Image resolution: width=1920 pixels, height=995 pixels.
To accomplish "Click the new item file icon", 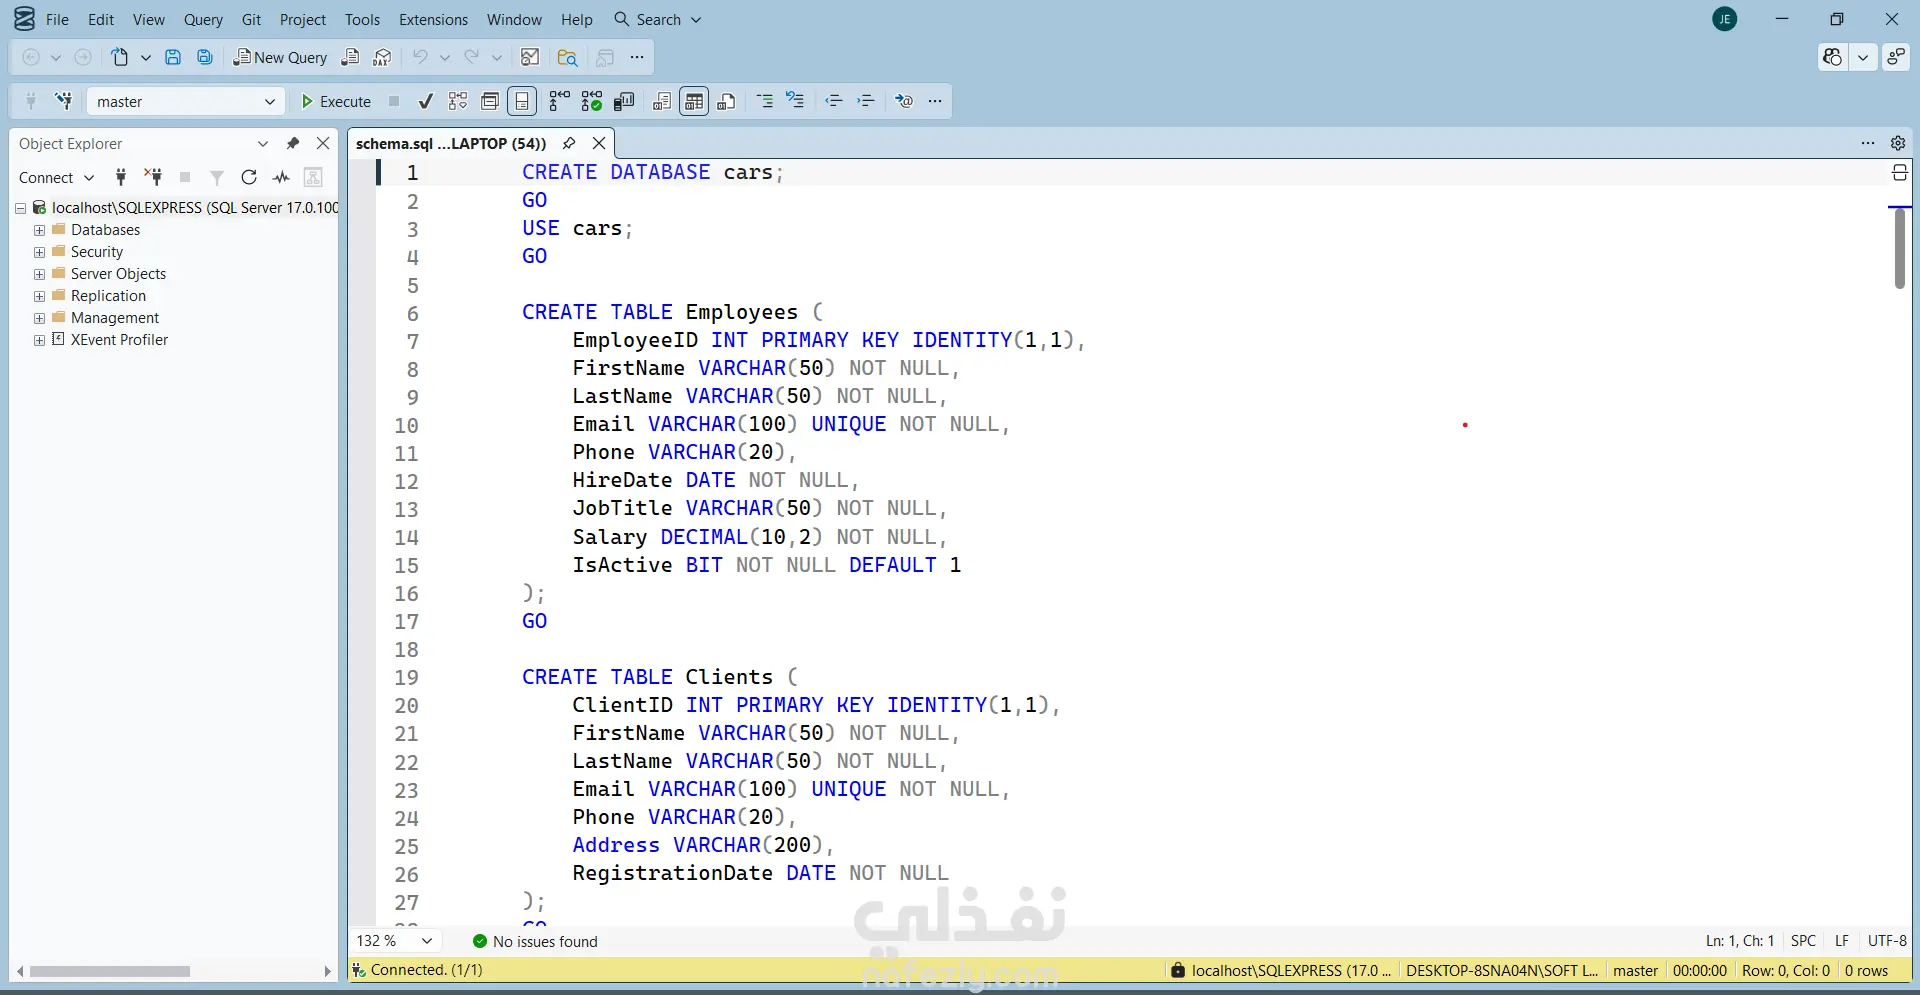I will pos(120,57).
